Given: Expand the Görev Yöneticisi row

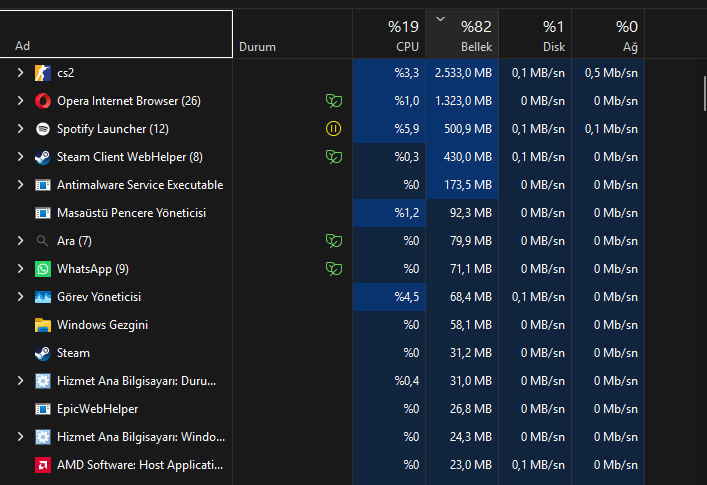Looking at the screenshot, I should [20, 297].
